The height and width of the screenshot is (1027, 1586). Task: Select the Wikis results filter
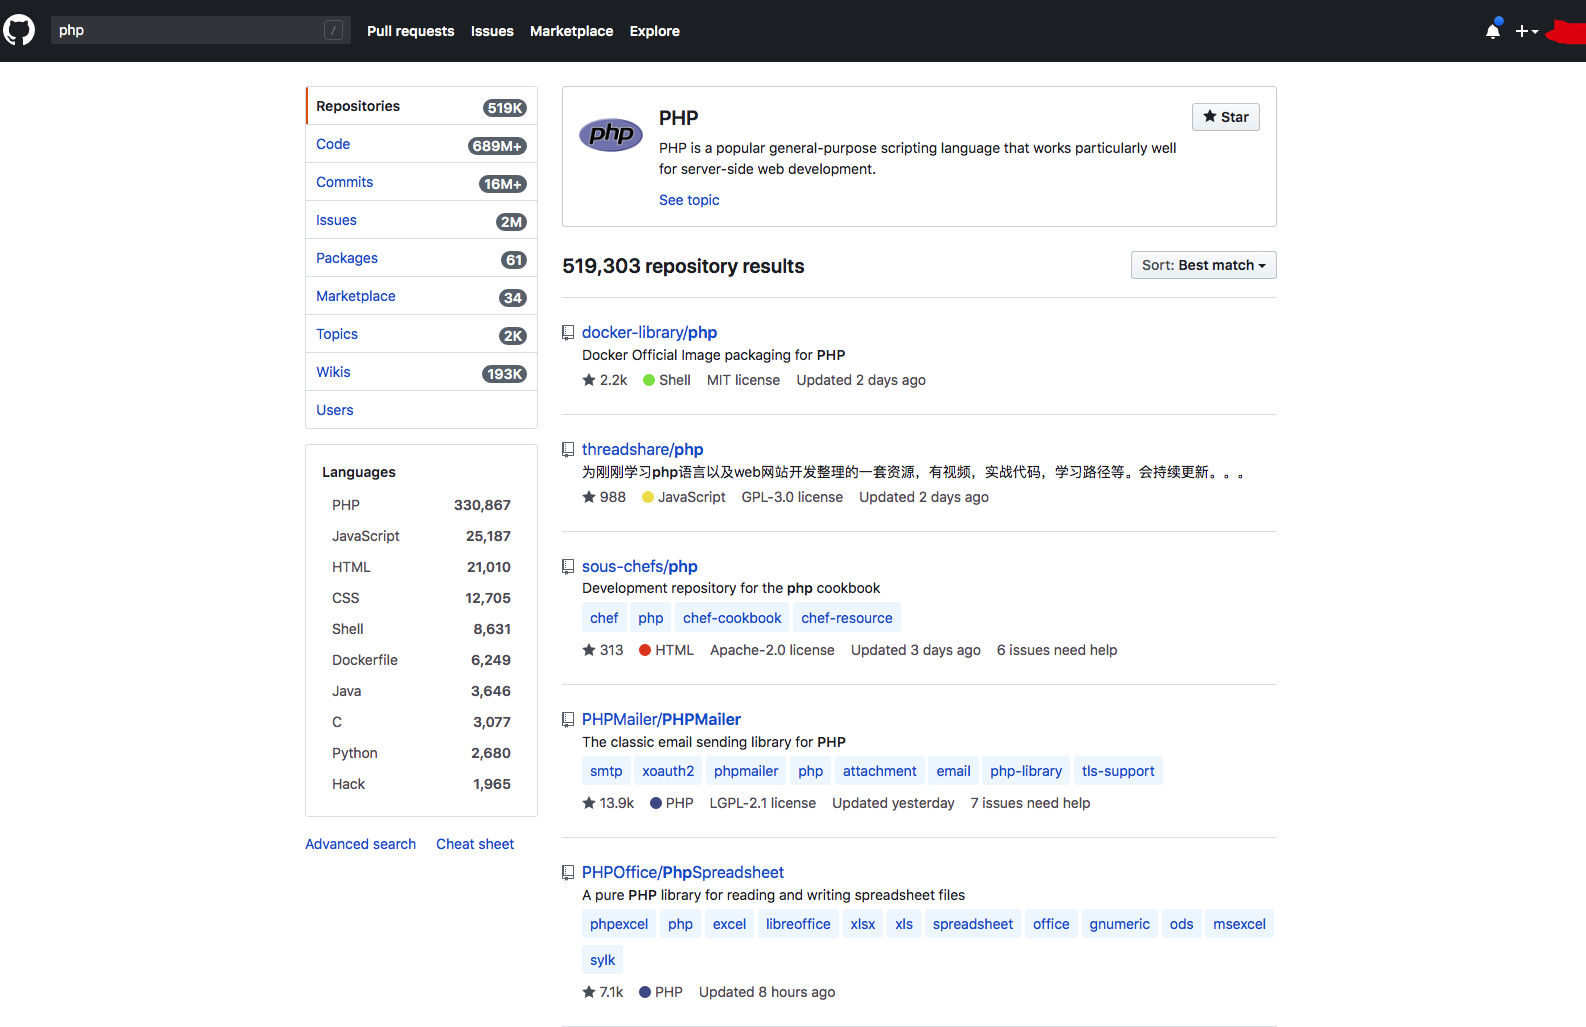tap(422, 372)
